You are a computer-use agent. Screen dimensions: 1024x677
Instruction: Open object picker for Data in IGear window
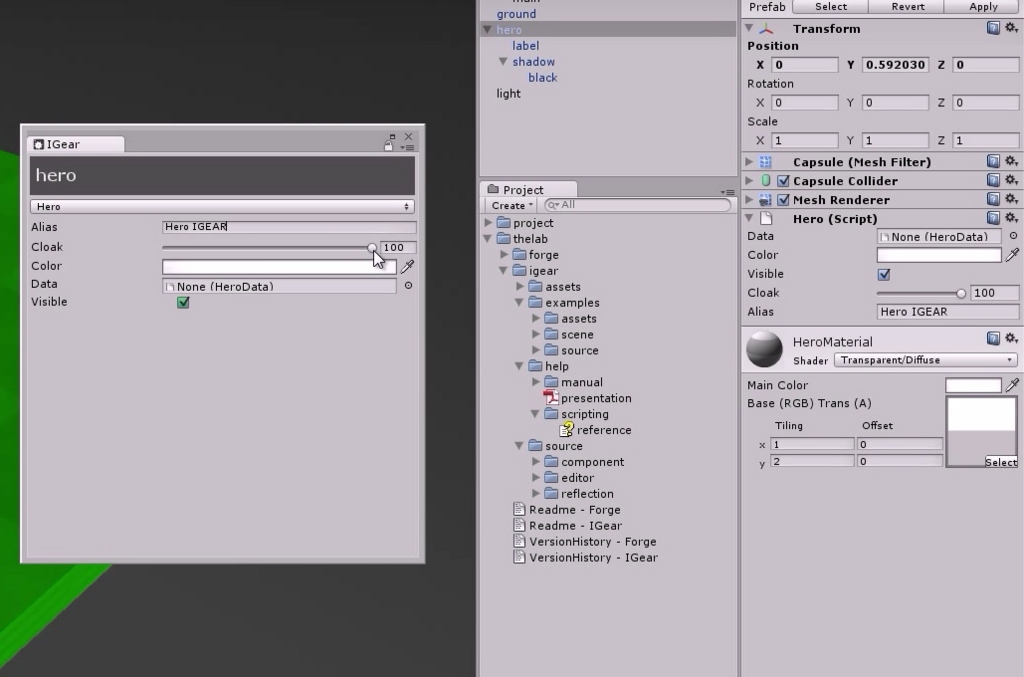coord(408,285)
